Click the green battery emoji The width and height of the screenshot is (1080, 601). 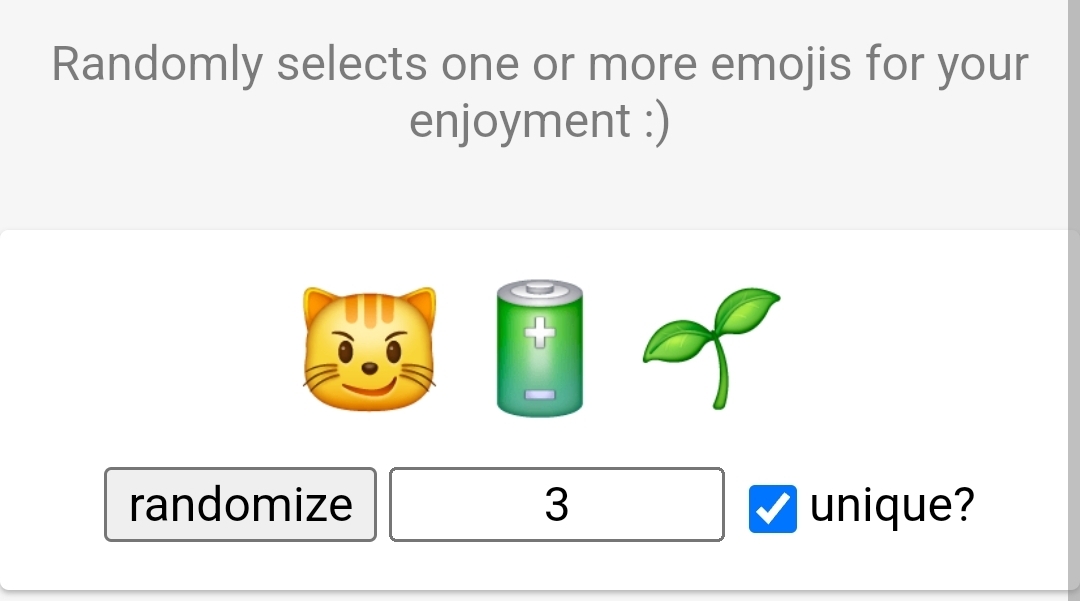(540, 348)
